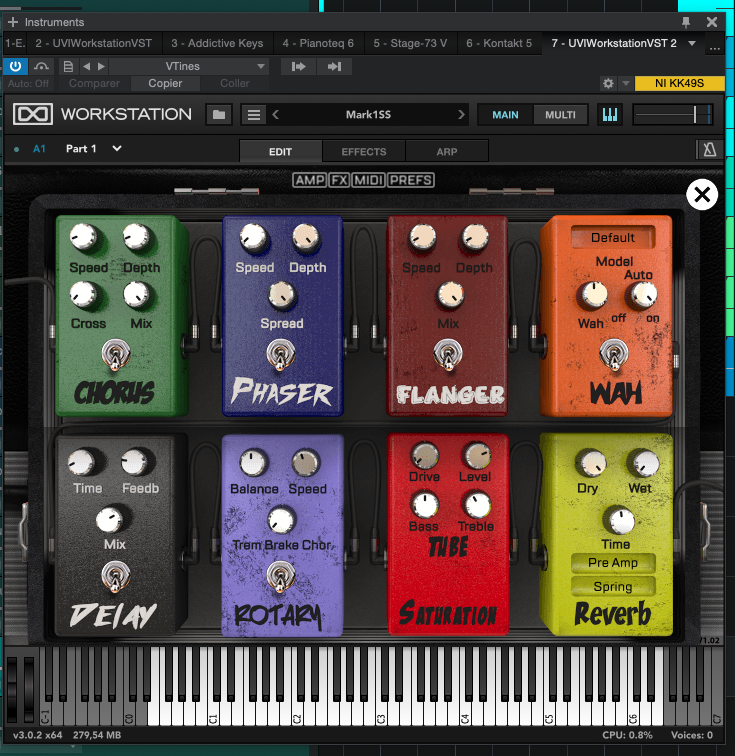Add a new instrument with plus icon

pos(13,22)
